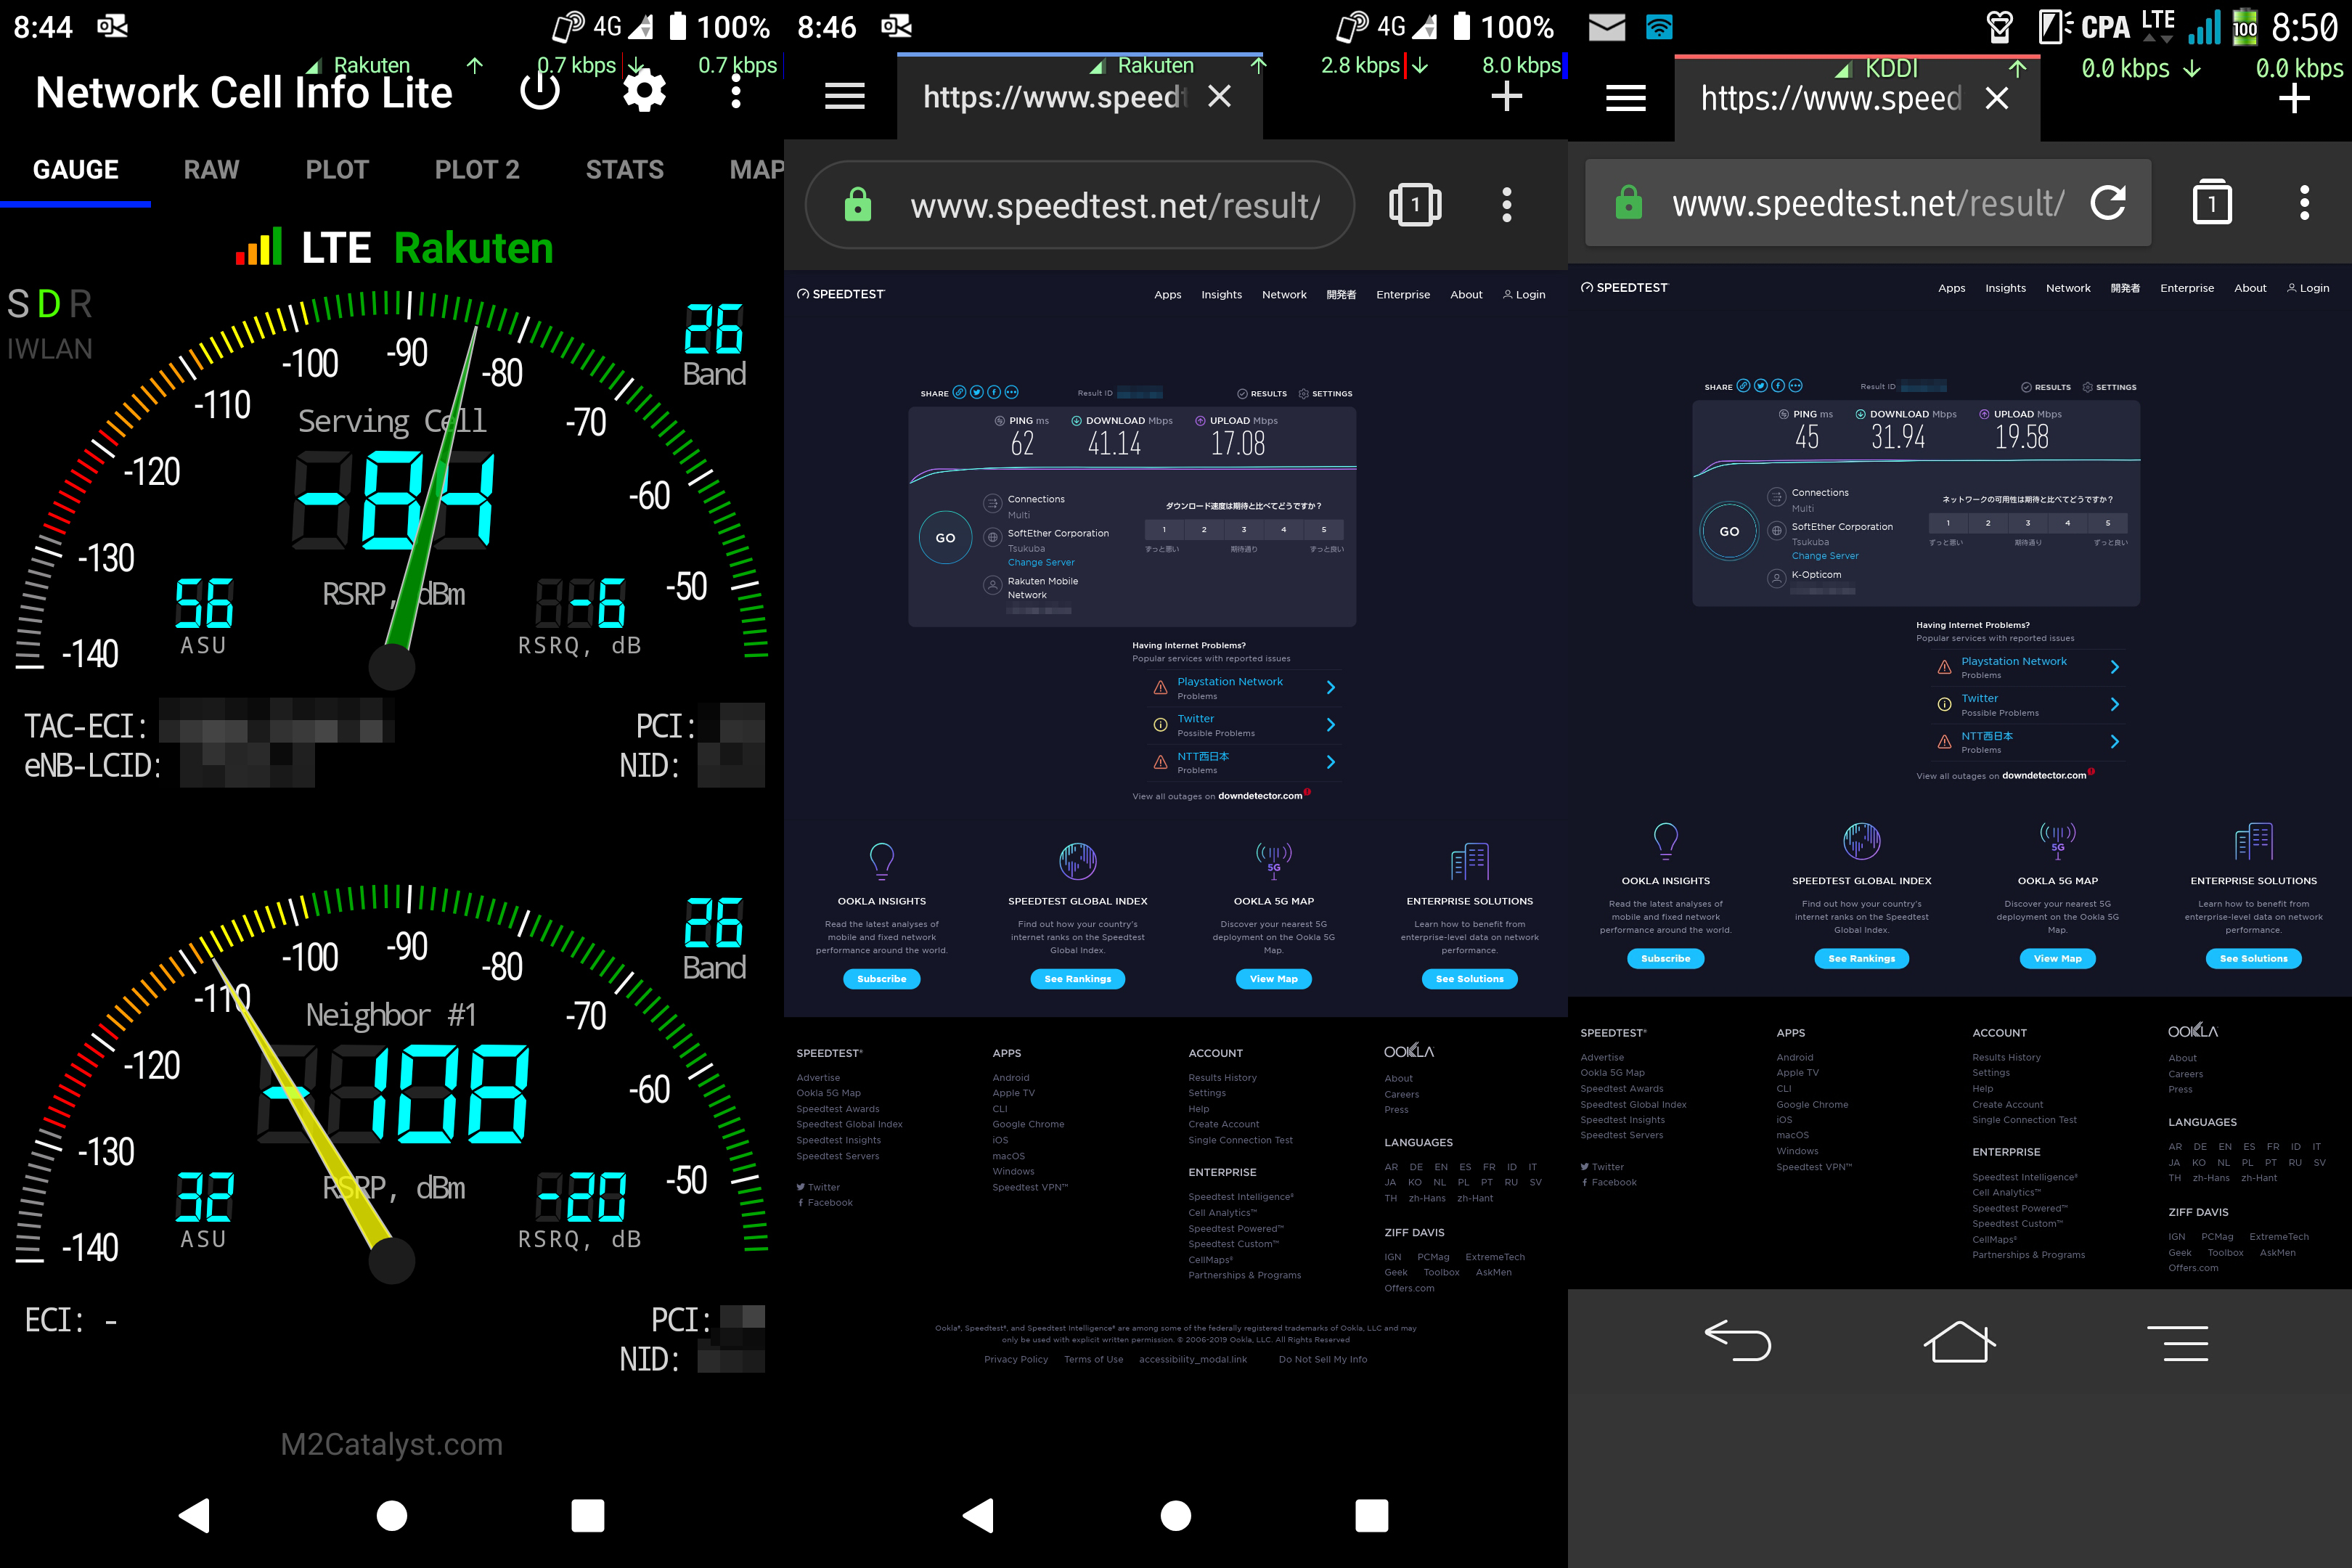The height and width of the screenshot is (1568, 2352).
Task: Select rating 3 in middle download survey
Action: 1244,530
